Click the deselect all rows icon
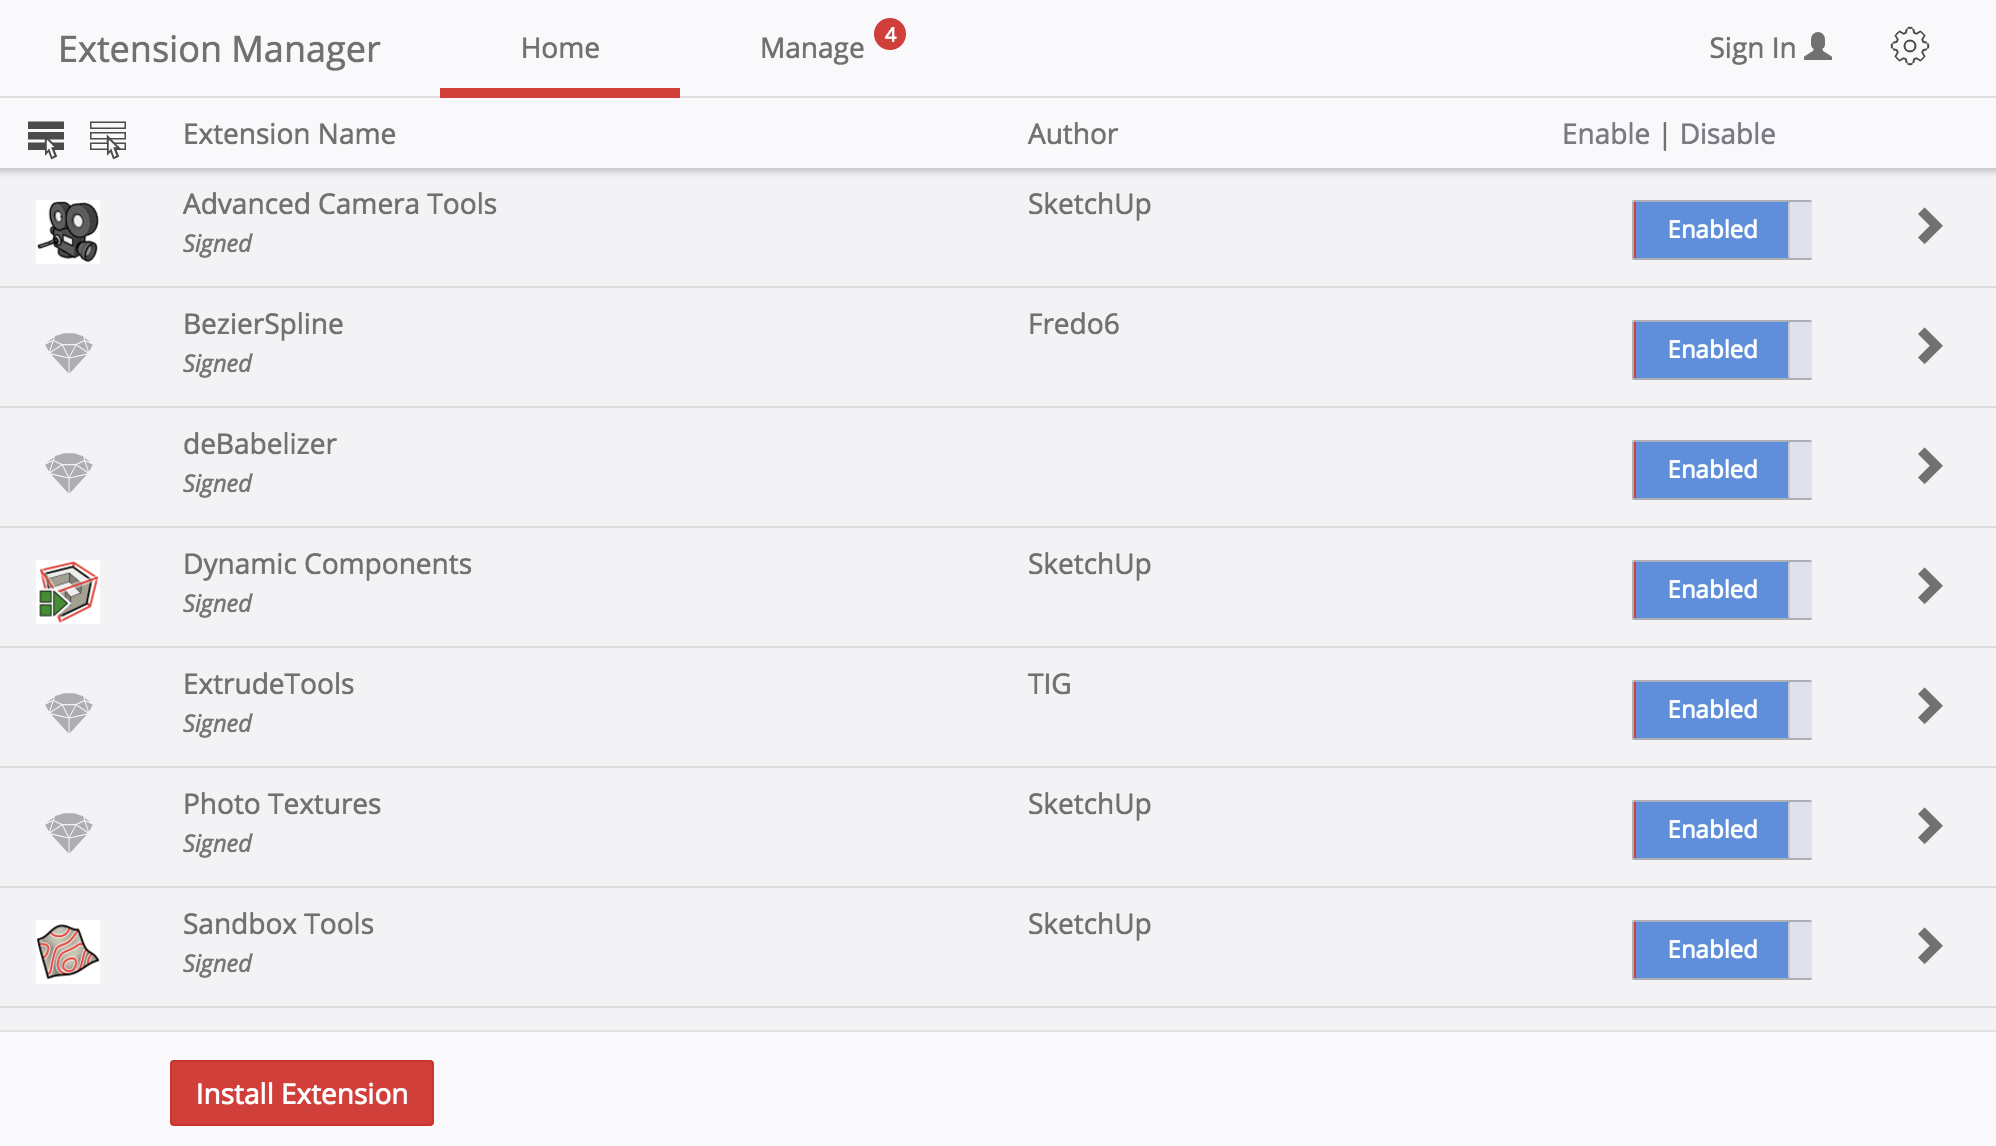 (x=108, y=138)
